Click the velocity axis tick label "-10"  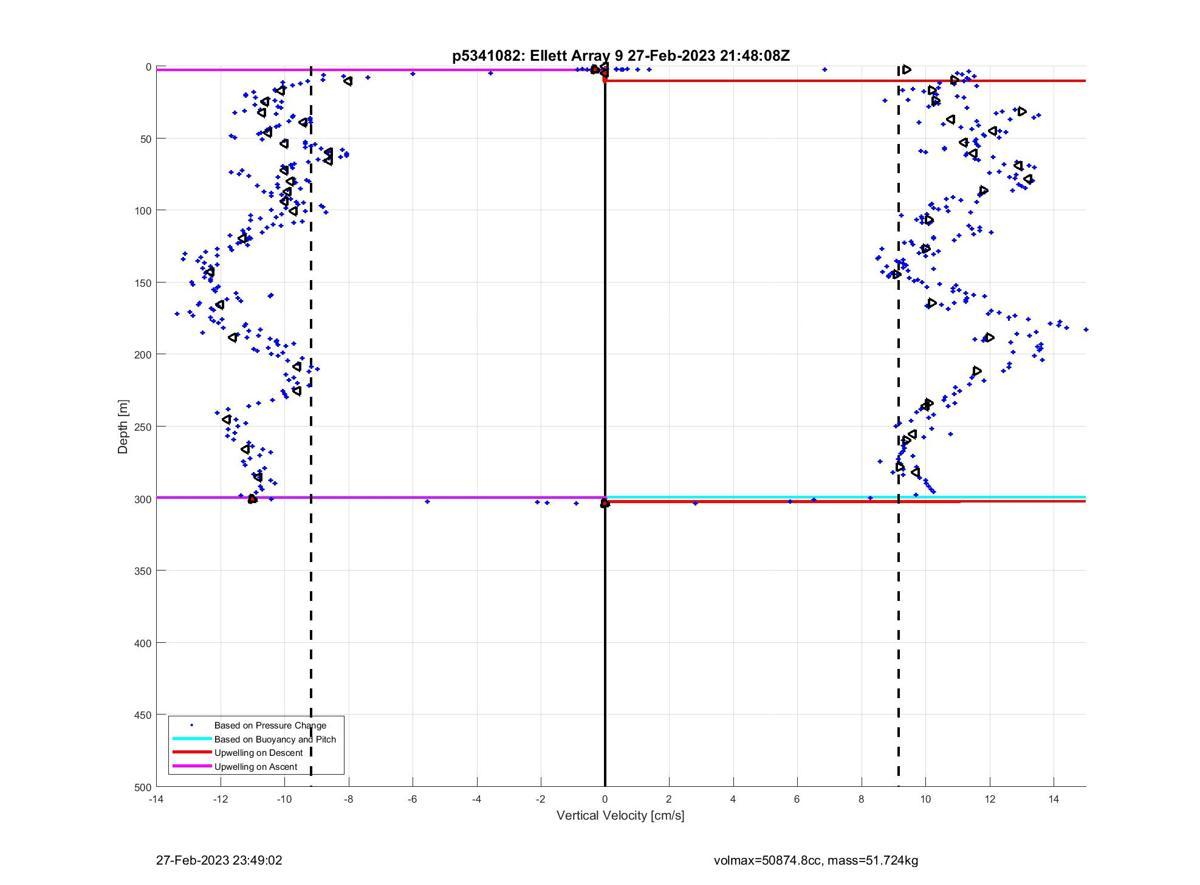(284, 799)
